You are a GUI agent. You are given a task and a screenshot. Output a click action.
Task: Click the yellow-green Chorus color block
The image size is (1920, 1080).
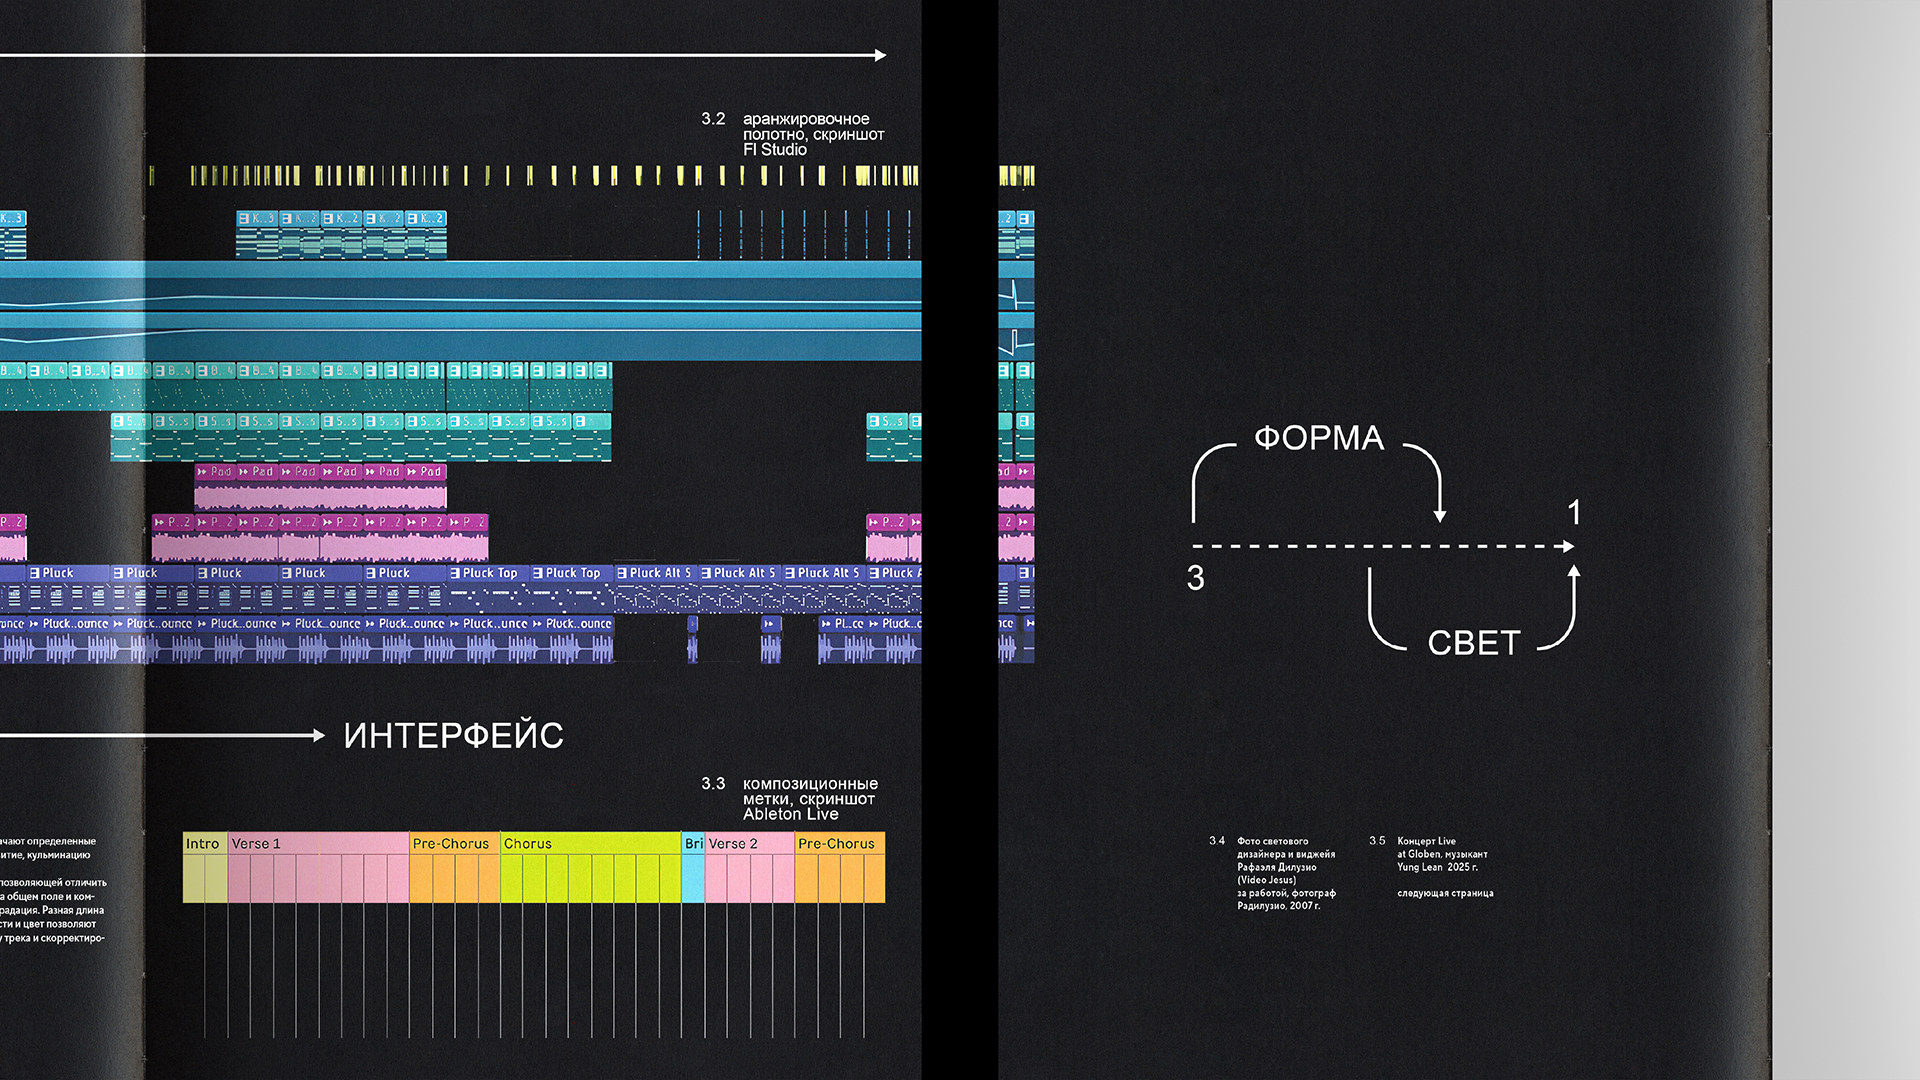[x=590, y=879]
